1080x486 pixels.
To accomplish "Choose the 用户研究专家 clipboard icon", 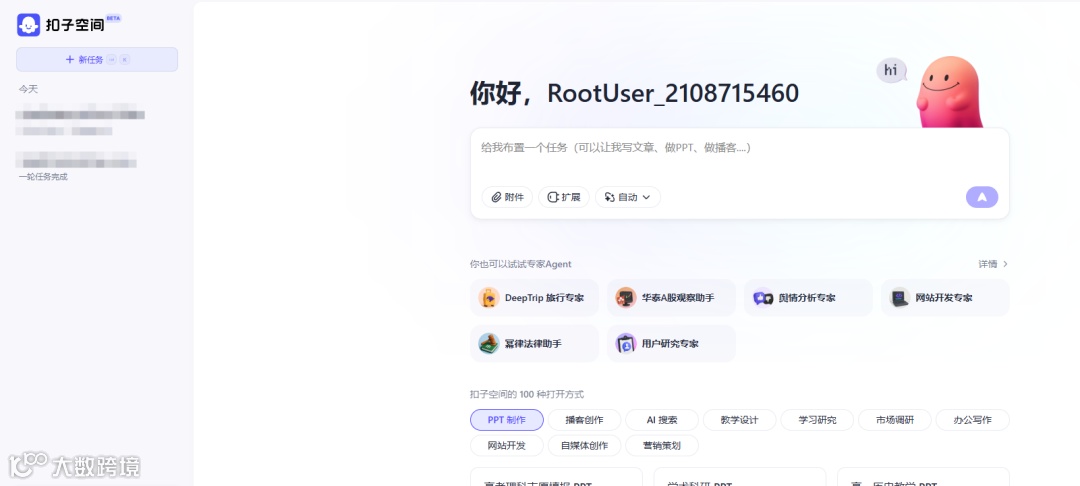I will click(x=625, y=344).
